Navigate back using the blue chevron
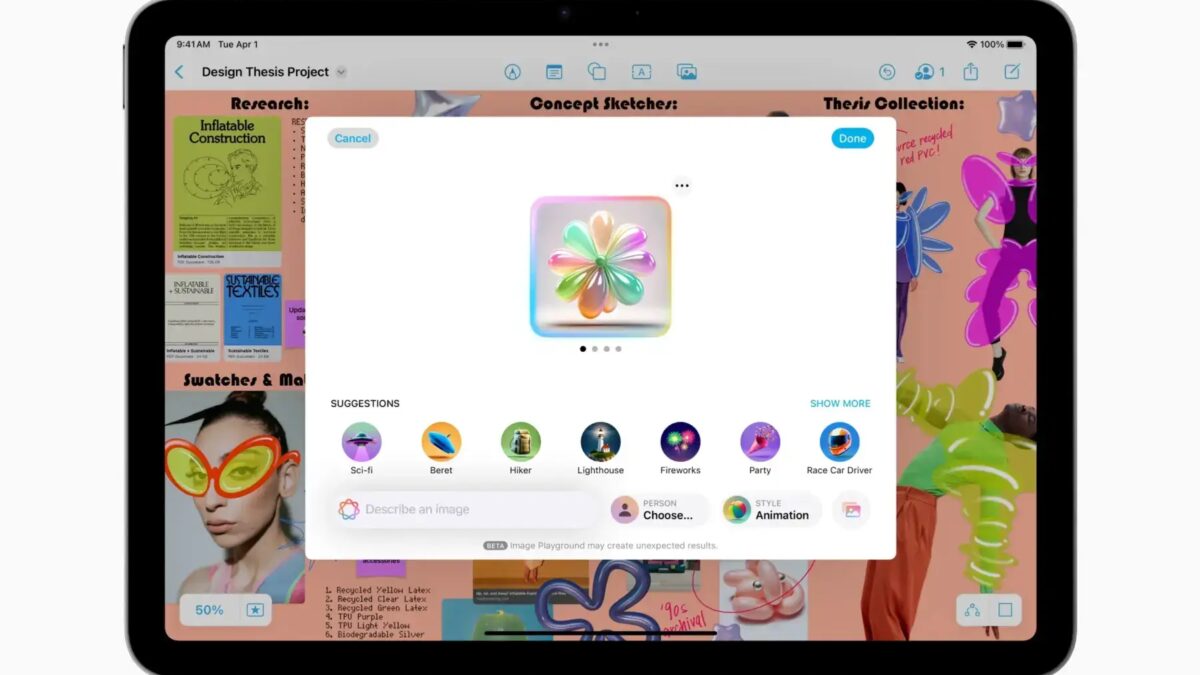 click(178, 71)
